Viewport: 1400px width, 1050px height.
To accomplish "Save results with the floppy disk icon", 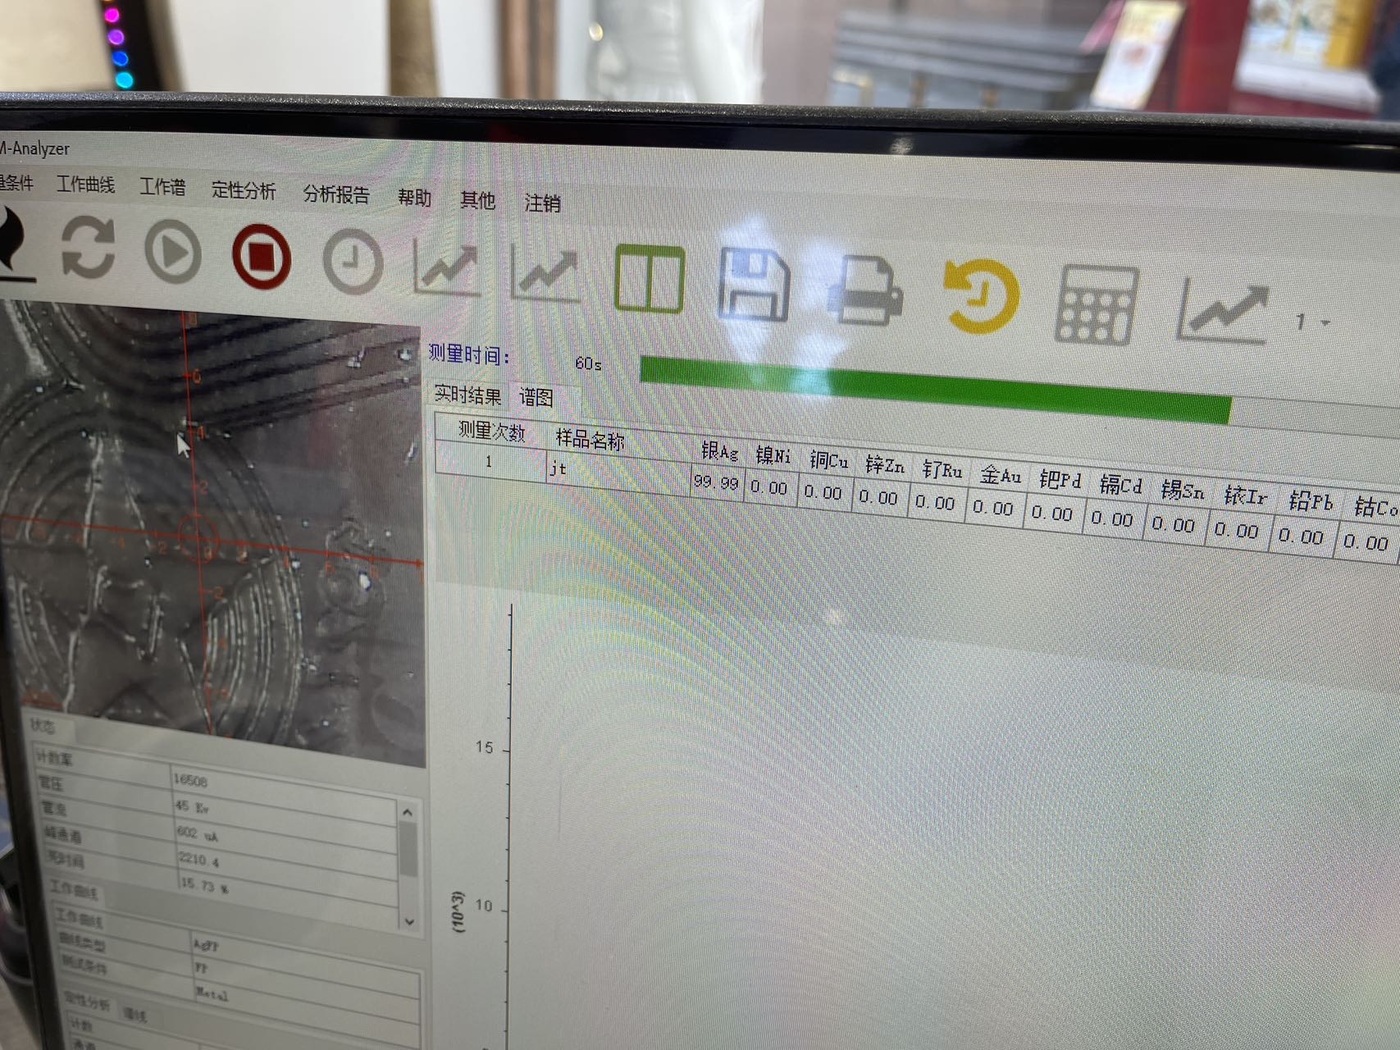I will point(754,285).
